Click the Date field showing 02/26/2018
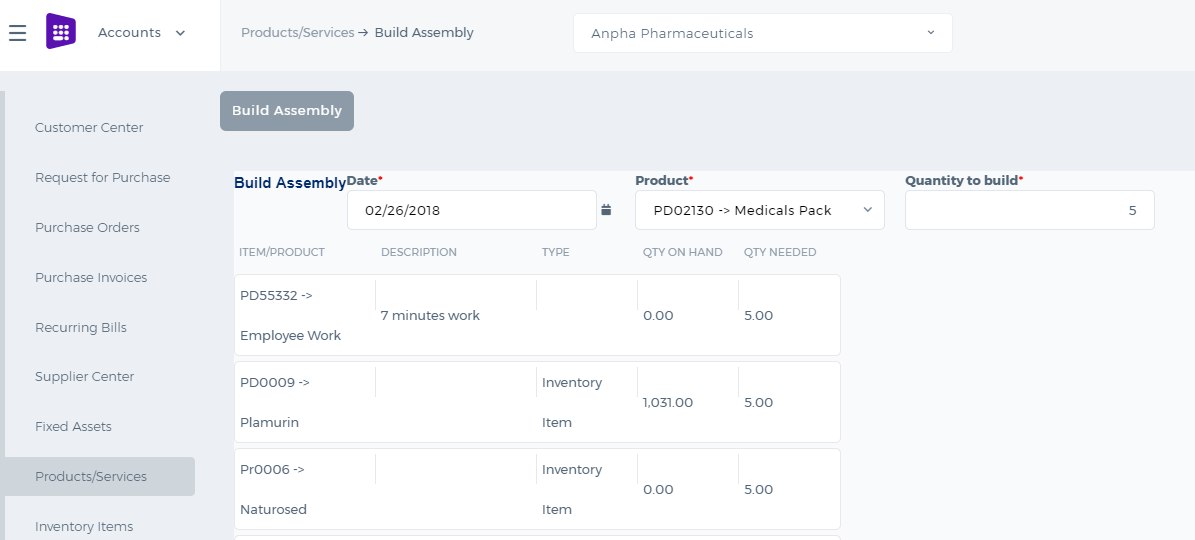 pos(472,210)
